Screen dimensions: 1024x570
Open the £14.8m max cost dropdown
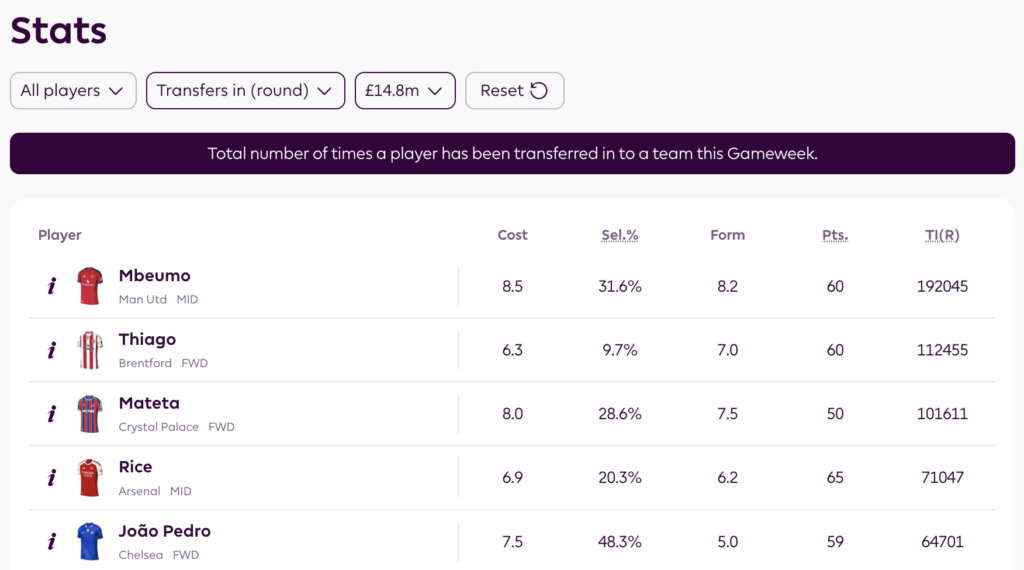point(405,90)
